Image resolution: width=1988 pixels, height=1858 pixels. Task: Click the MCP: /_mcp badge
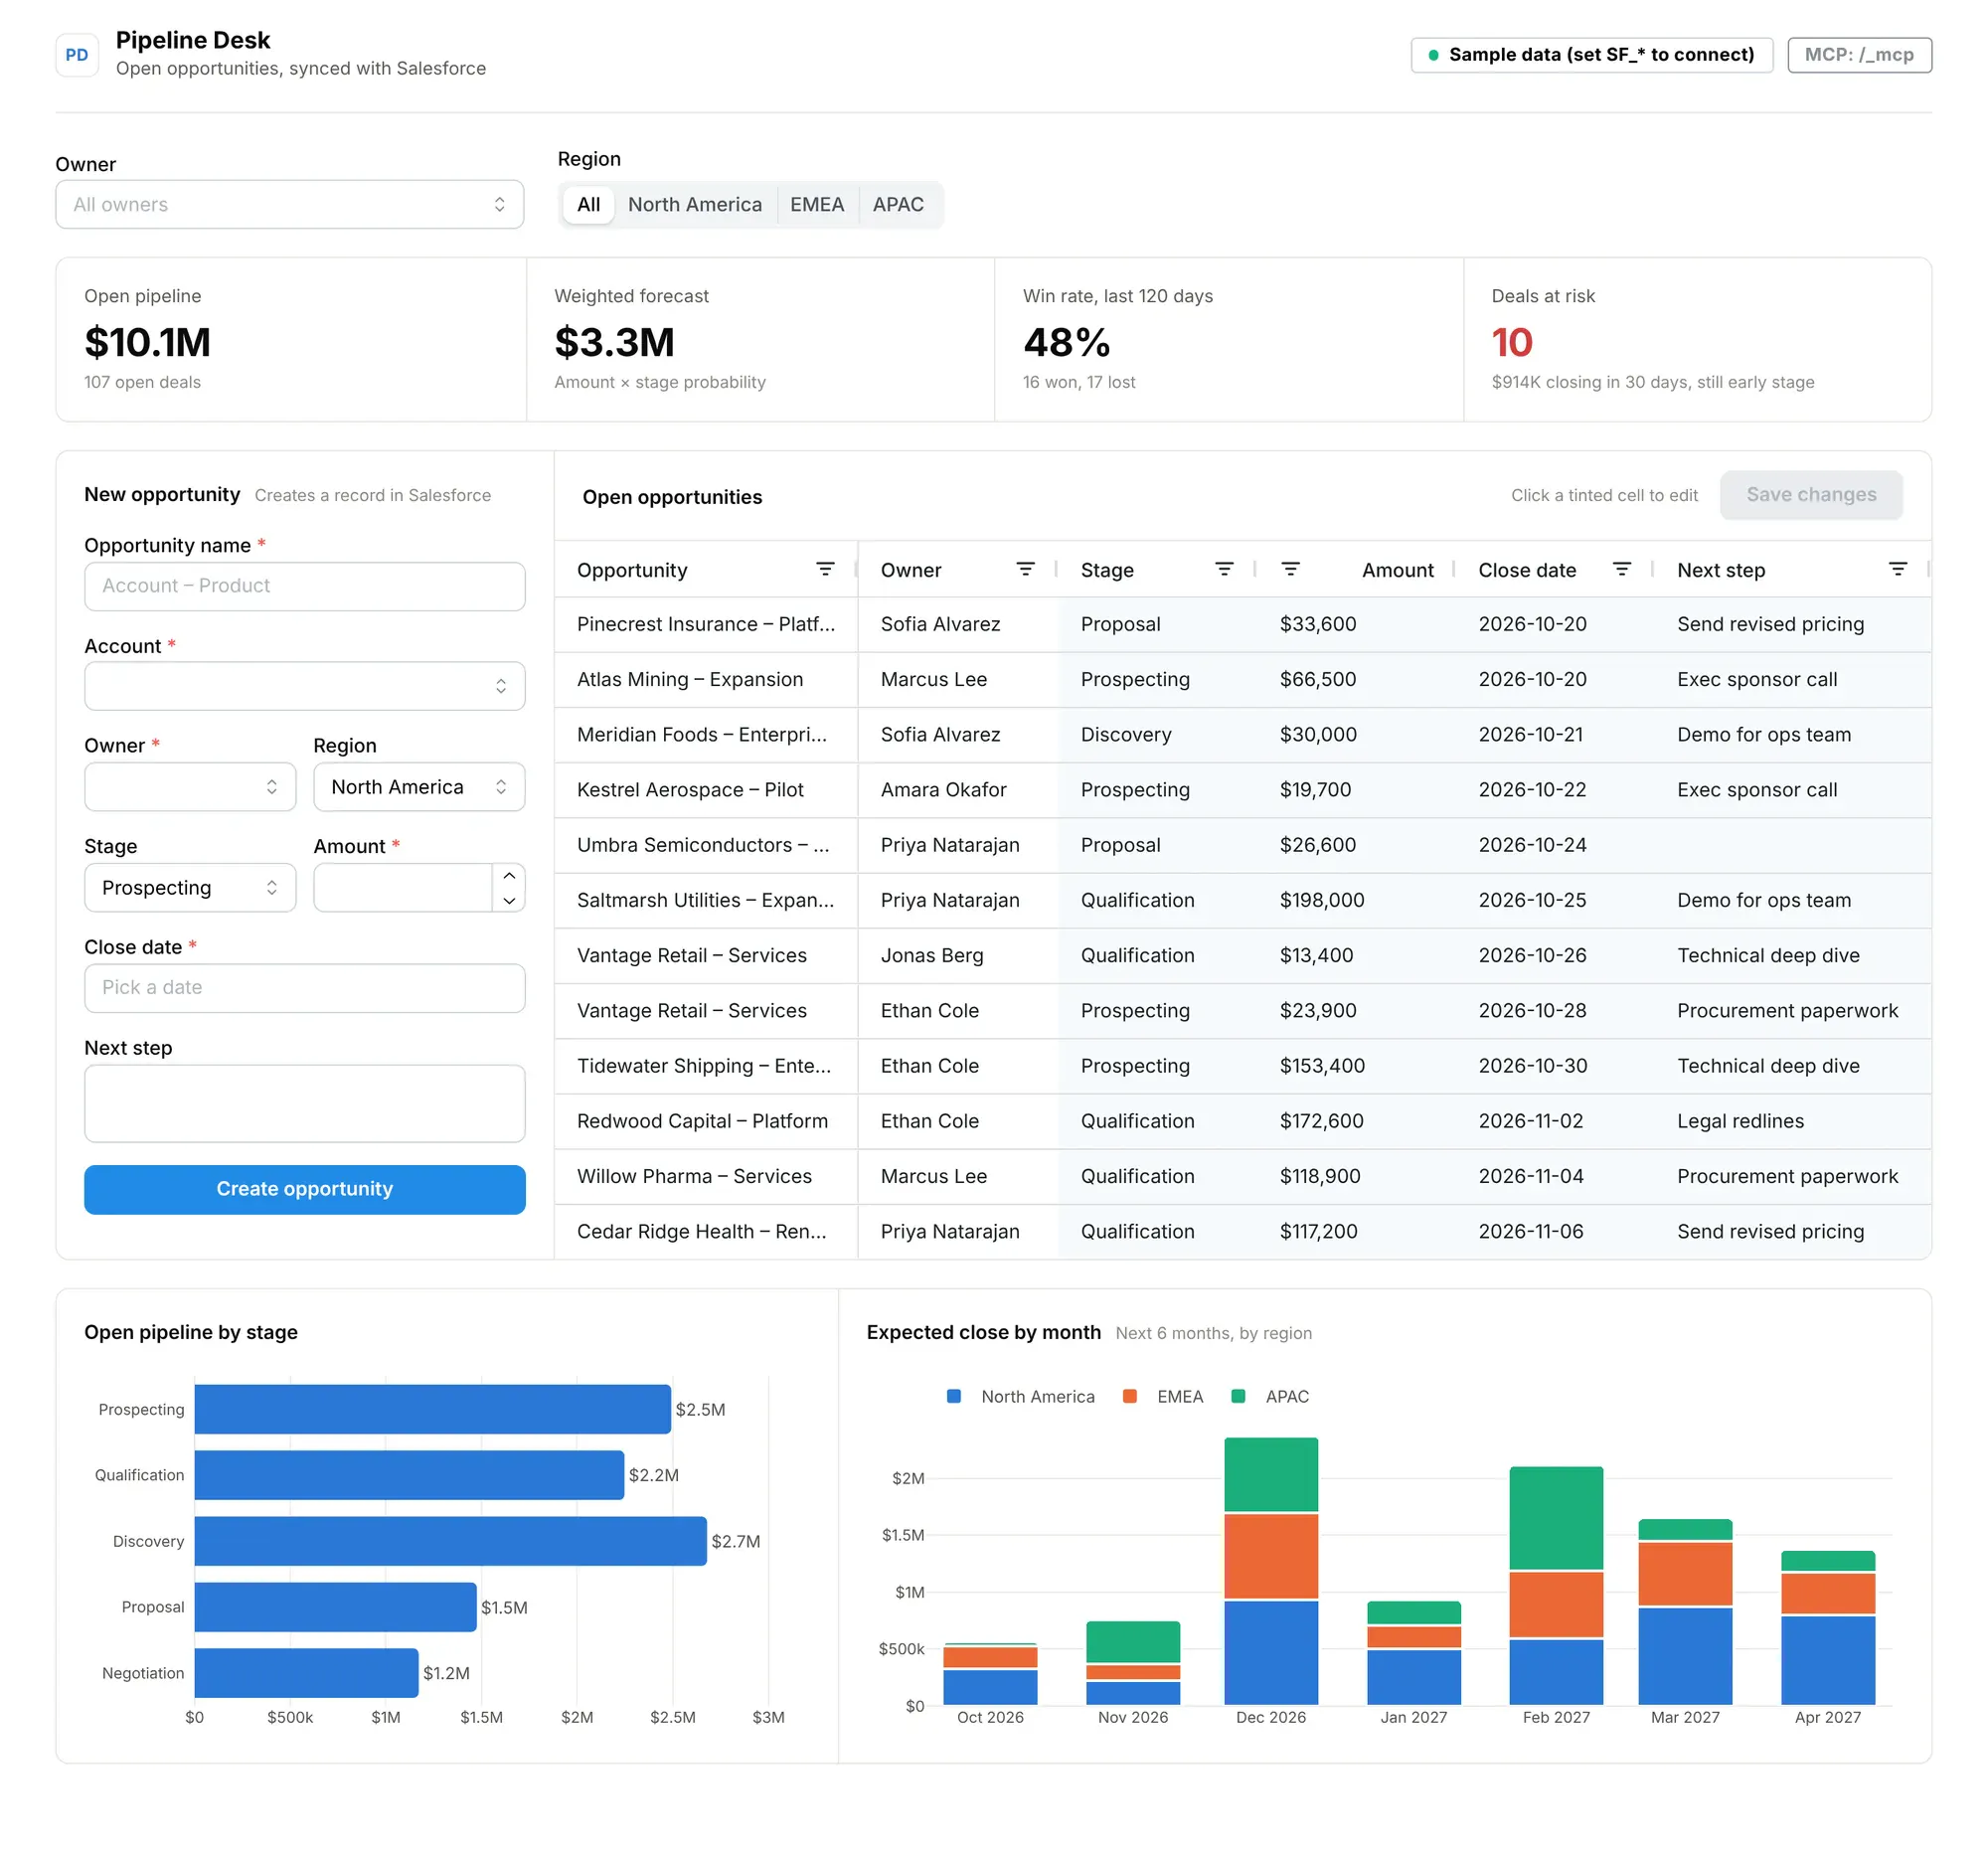coord(1859,55)
